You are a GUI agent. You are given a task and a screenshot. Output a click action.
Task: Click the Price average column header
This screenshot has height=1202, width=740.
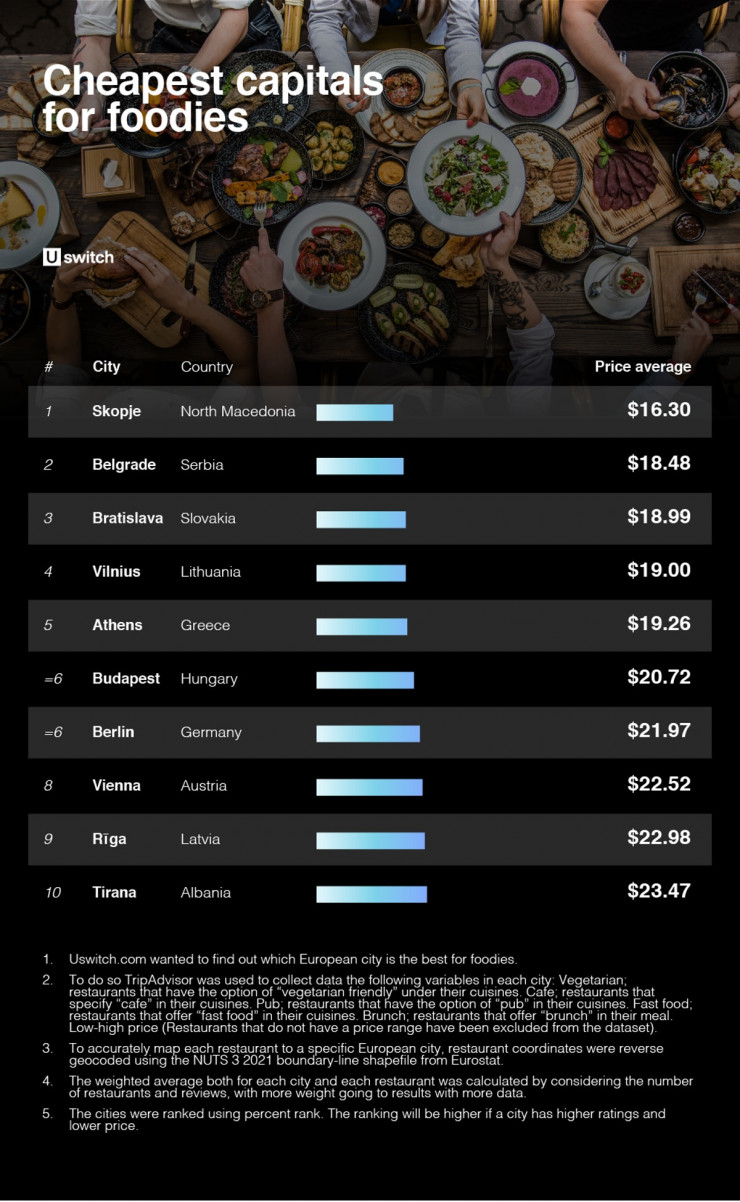[642, 367]
